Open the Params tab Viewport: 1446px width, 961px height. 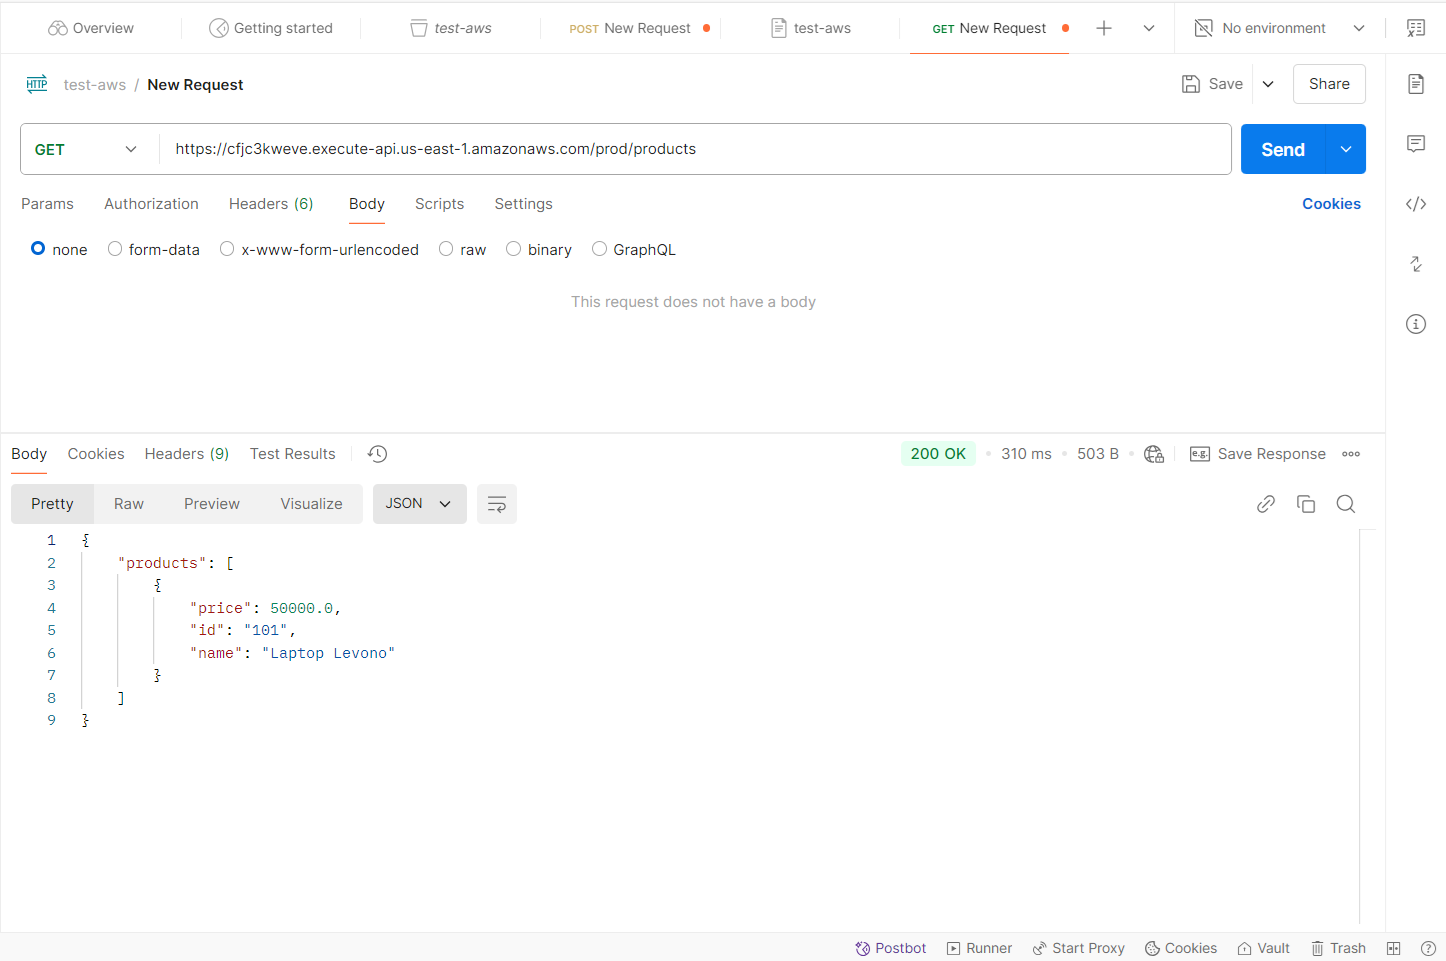coord(47,204)
